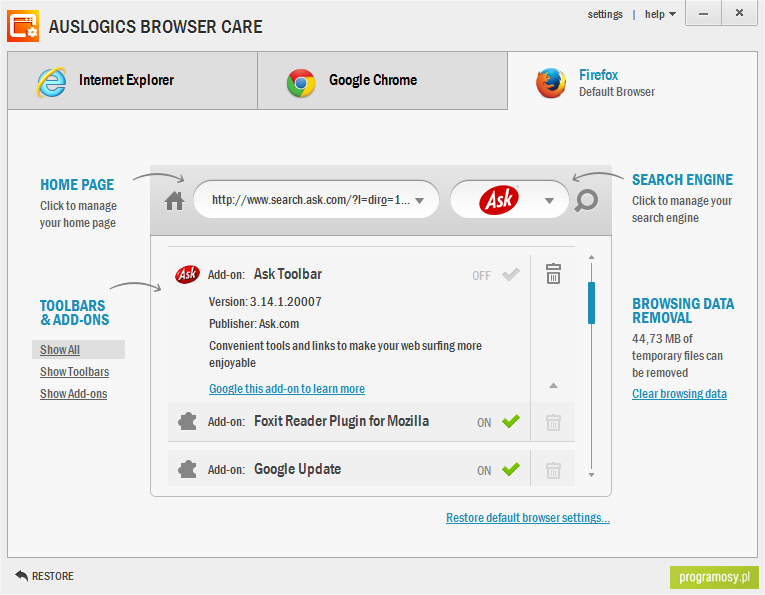The image size is (765, 595).
Task: Click Foxit Reader puzzle piece icon
Action: click(x=187, y=421)
